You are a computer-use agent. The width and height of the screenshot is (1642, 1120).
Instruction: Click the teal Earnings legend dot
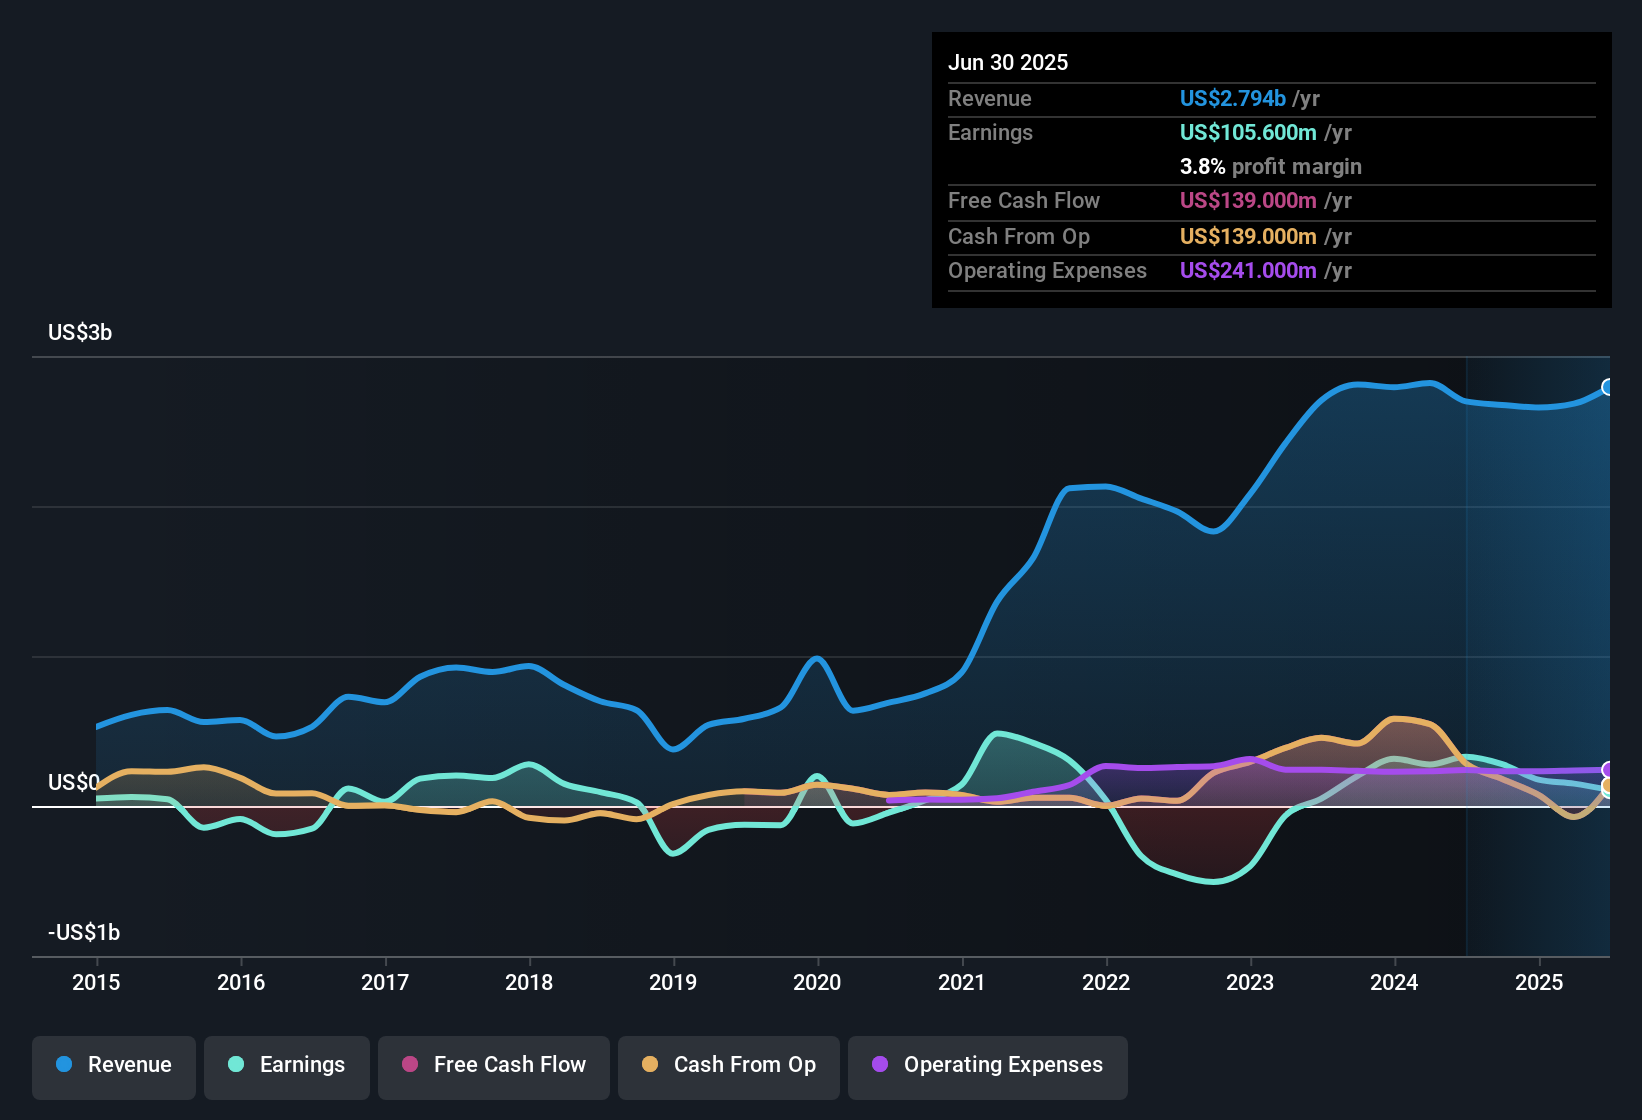[236, 1064]
